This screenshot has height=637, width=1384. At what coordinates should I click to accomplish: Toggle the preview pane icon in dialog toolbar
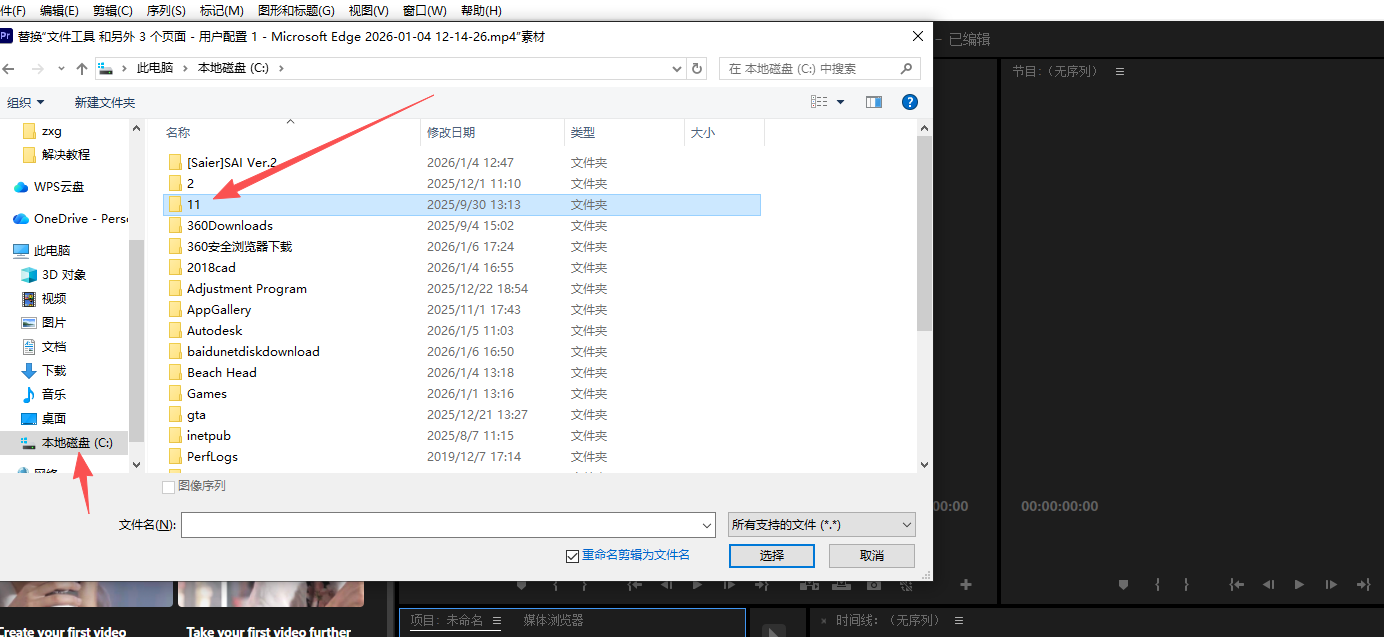[872, 101]
